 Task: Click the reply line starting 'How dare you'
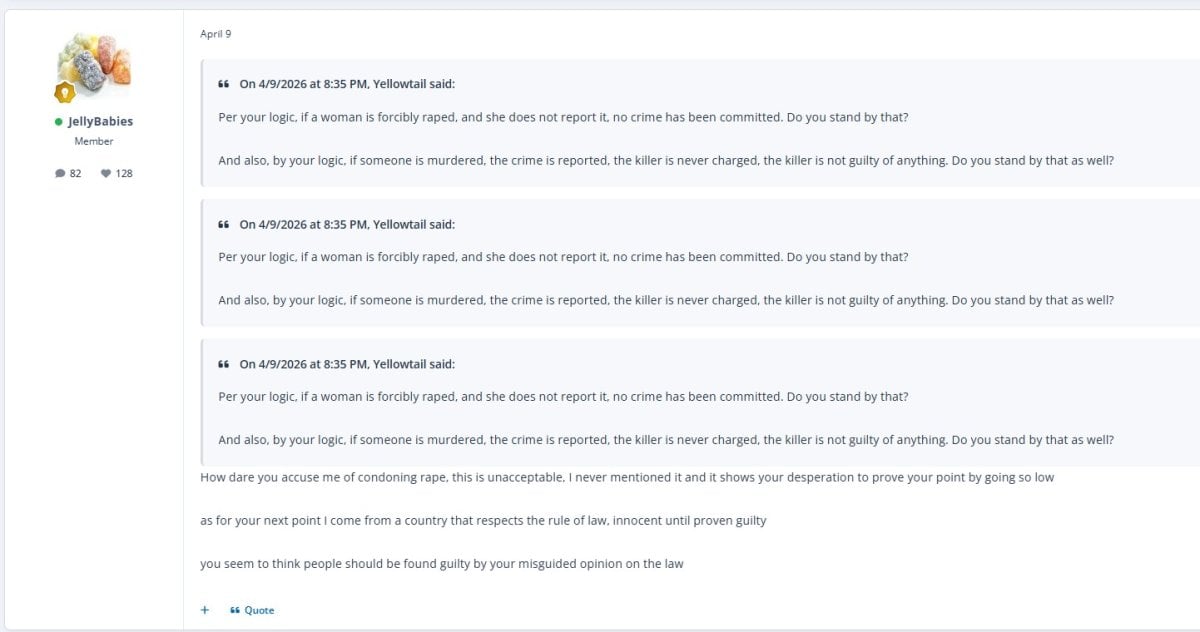point(627,478)
